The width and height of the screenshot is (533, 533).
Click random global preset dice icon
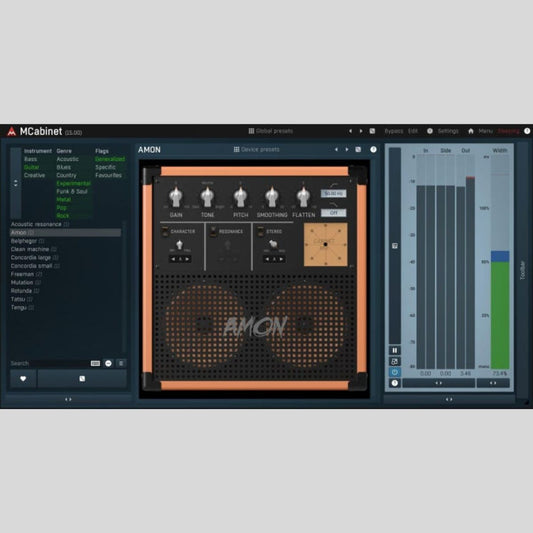pos(372,131)
